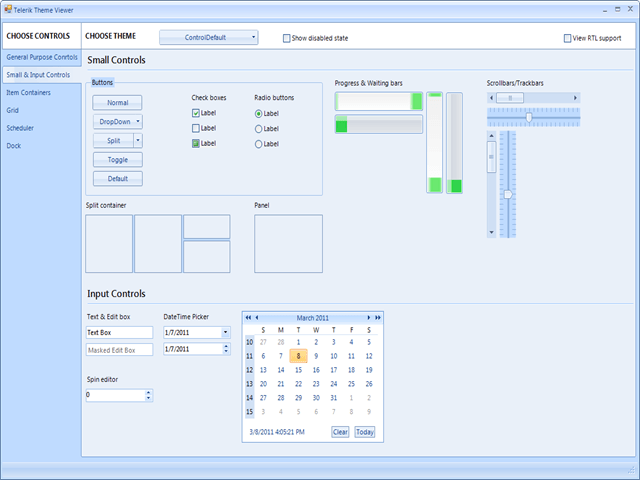Go to next month in calendar

click(x=369, y=318)
